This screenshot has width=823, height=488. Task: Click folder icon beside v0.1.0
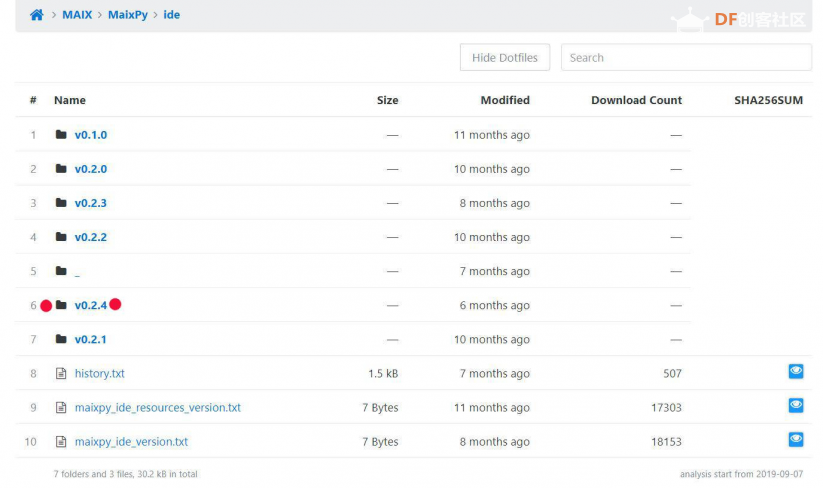pos(61,134)
